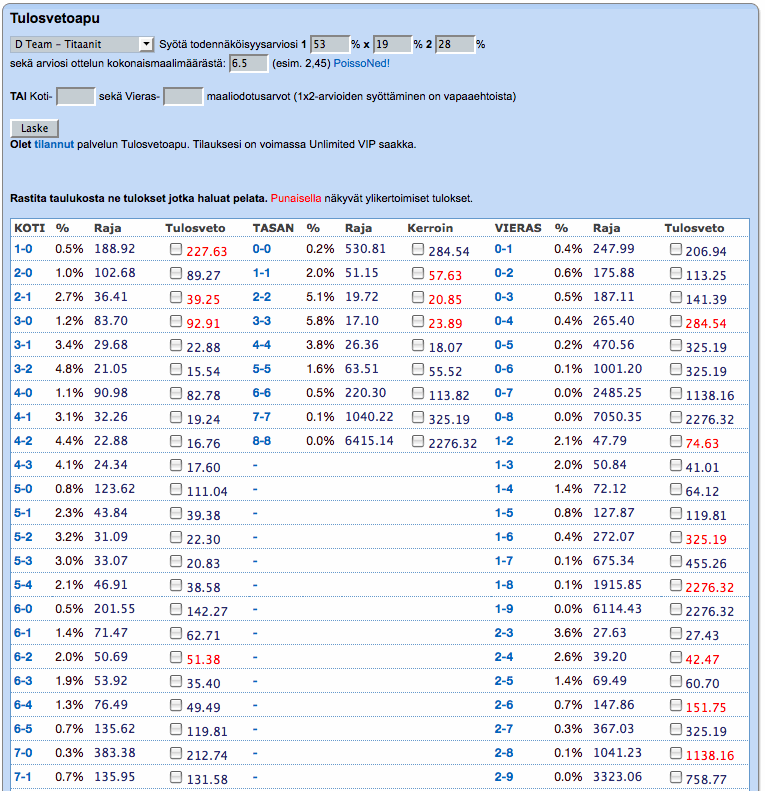Open the tilannut subscription link
The image size is (765, 791).
(54, 144)
